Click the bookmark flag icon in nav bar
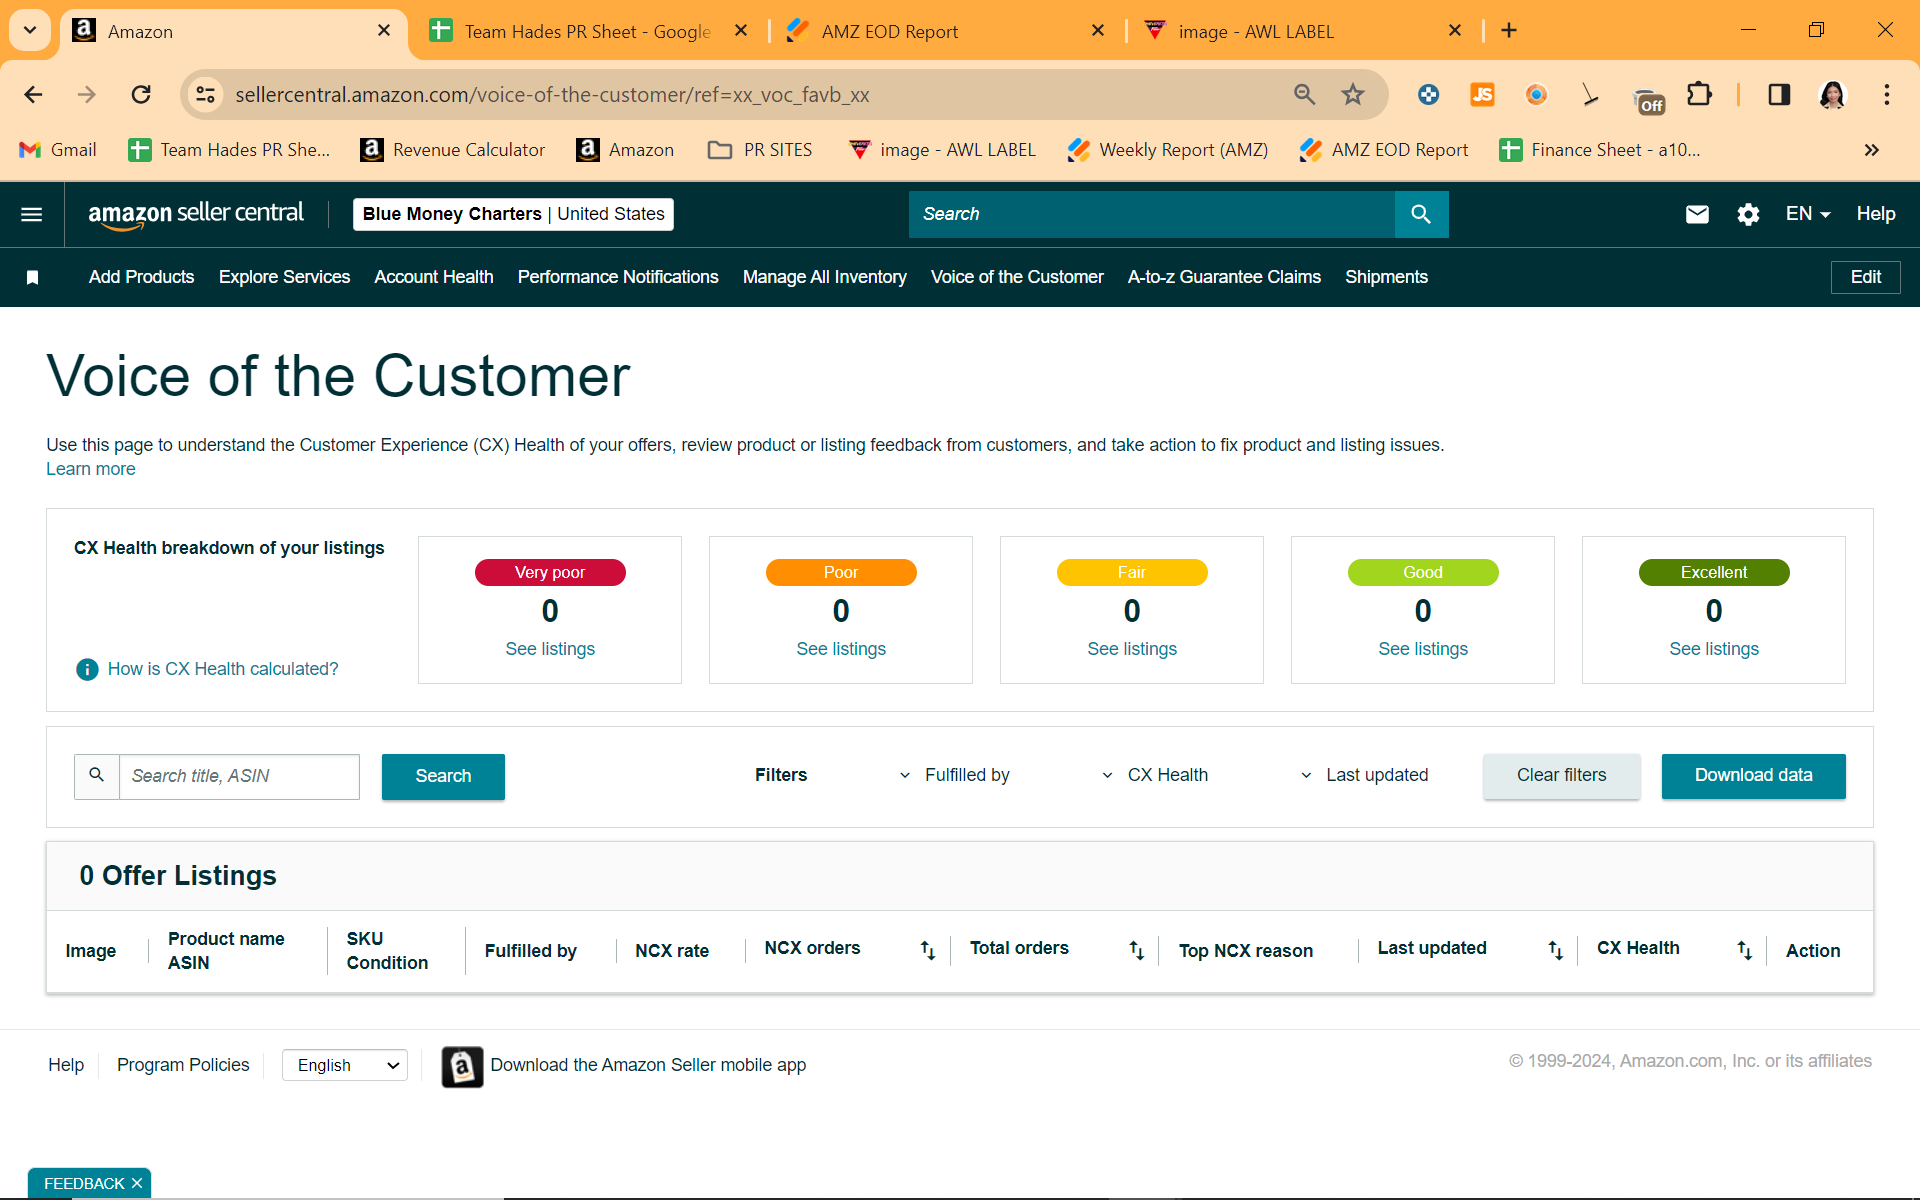 (x=32, y=277)
